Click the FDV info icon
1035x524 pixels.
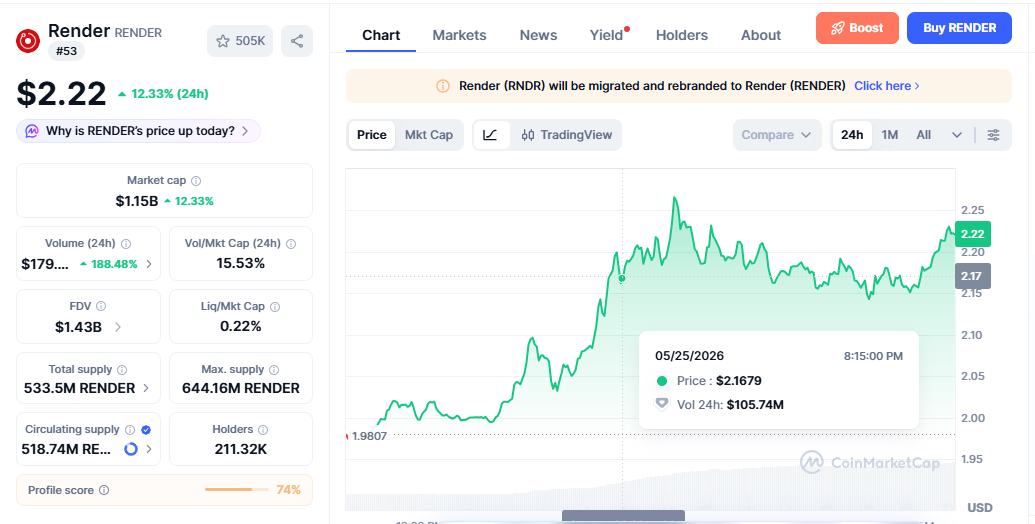point(101,306)
